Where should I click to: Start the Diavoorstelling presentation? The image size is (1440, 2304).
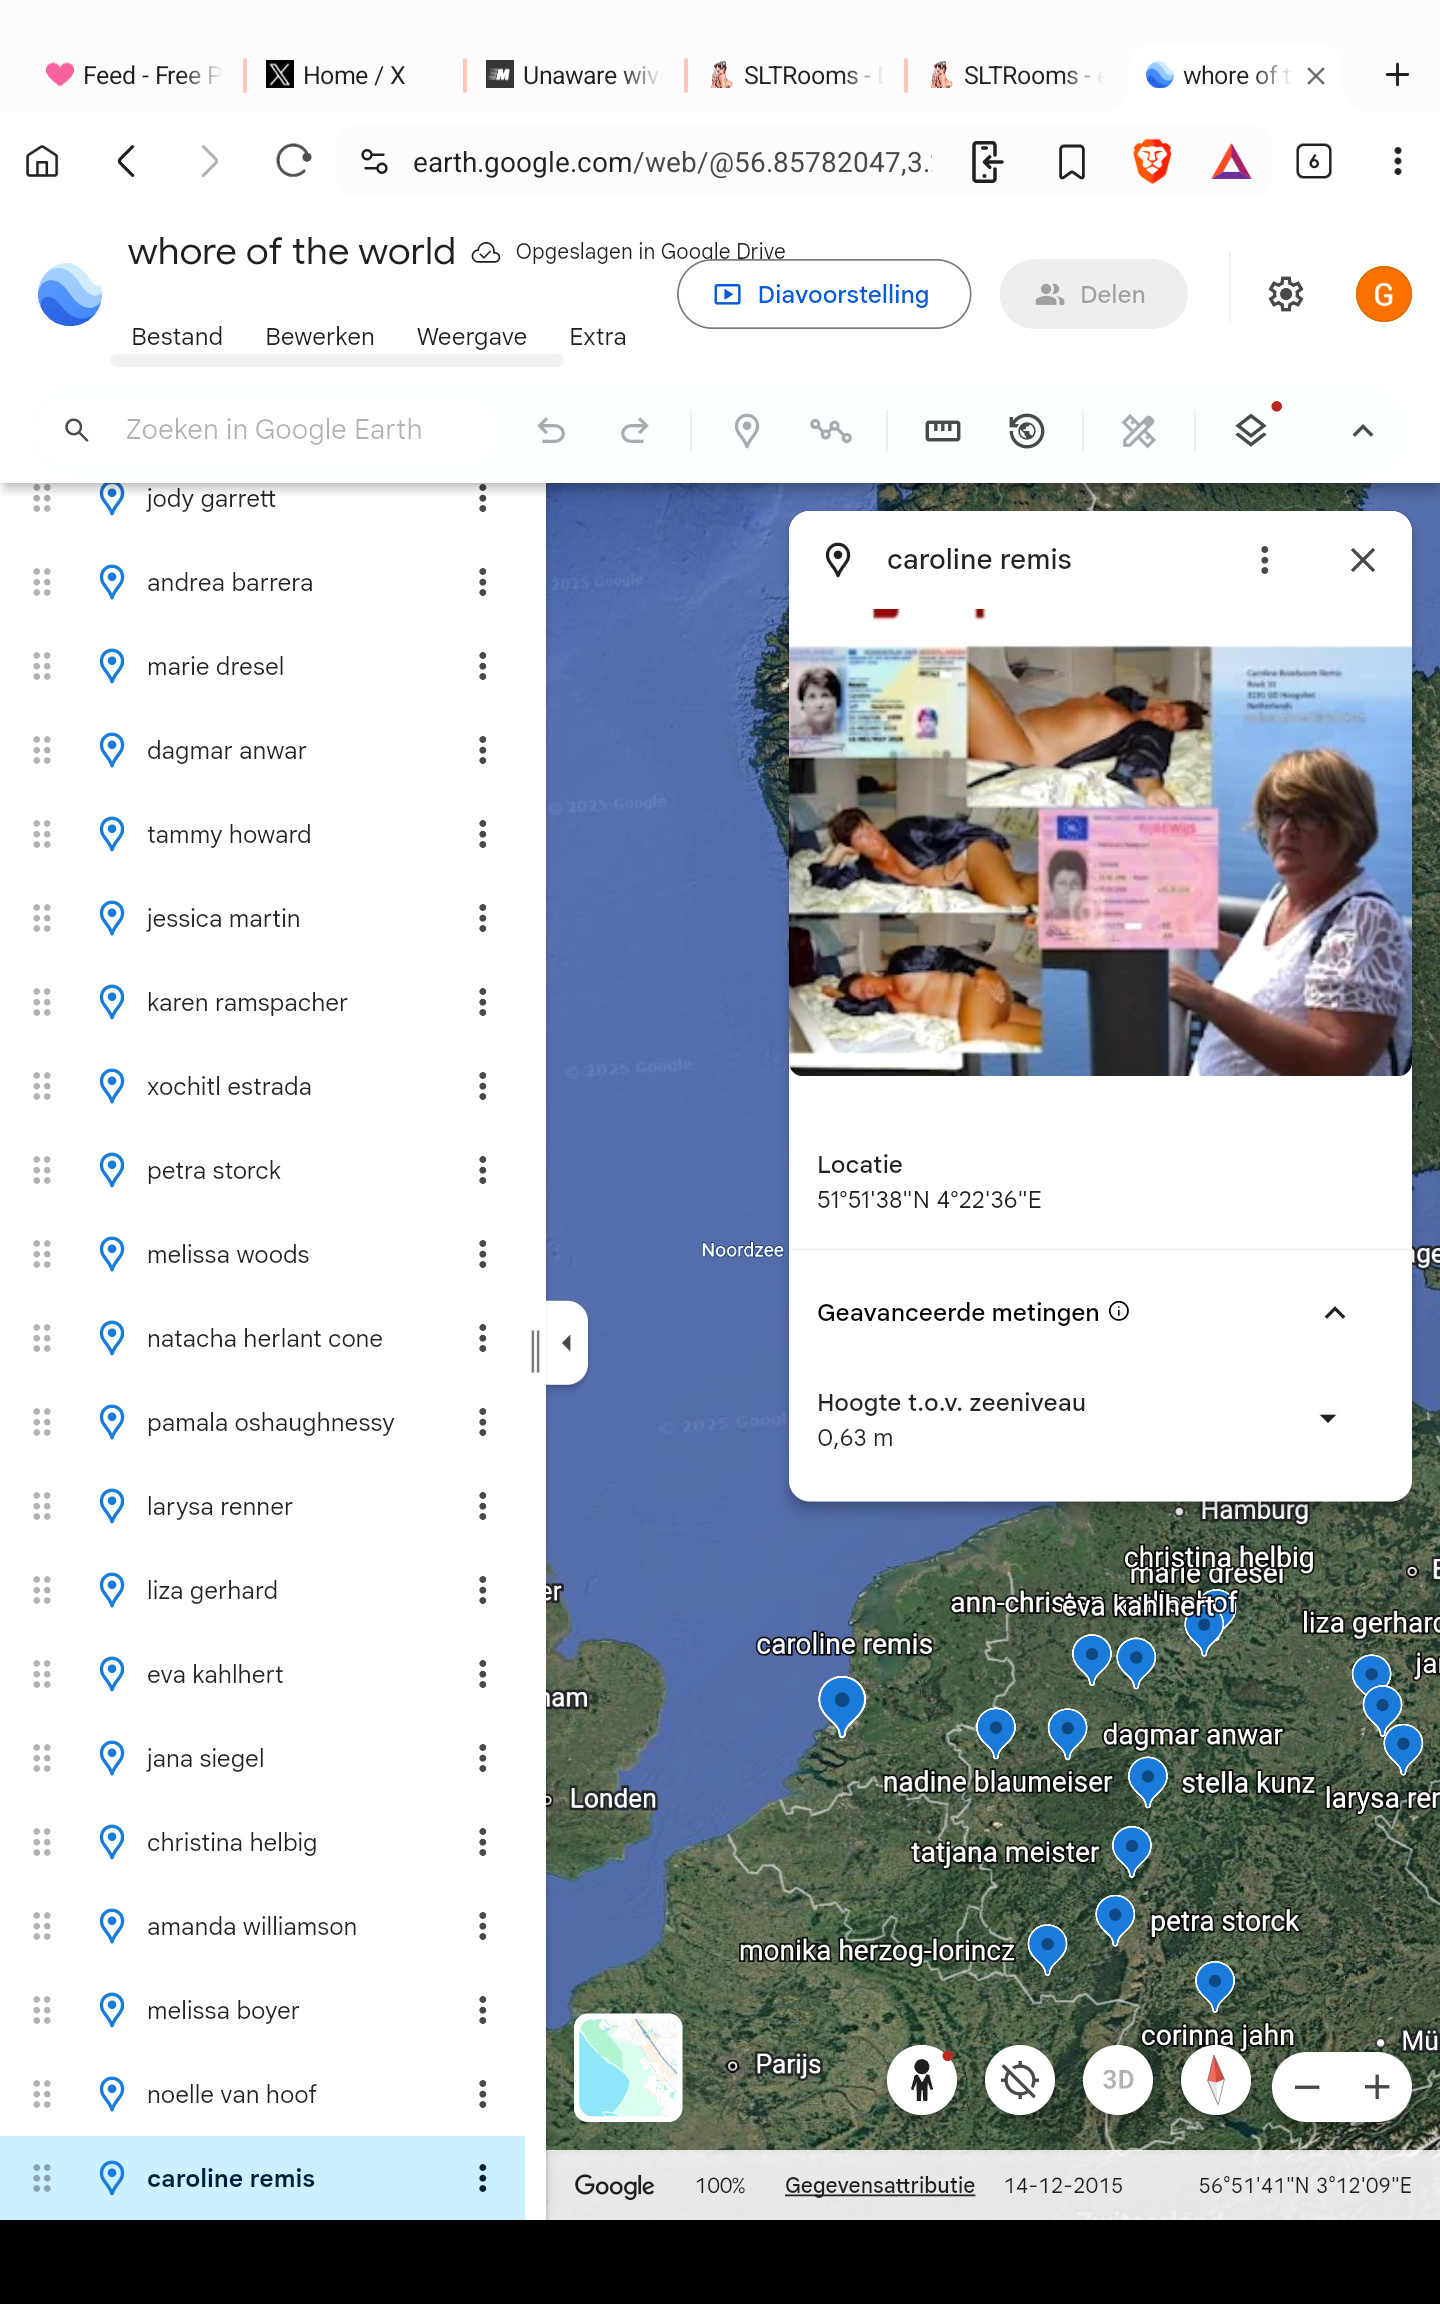[824, 294]
